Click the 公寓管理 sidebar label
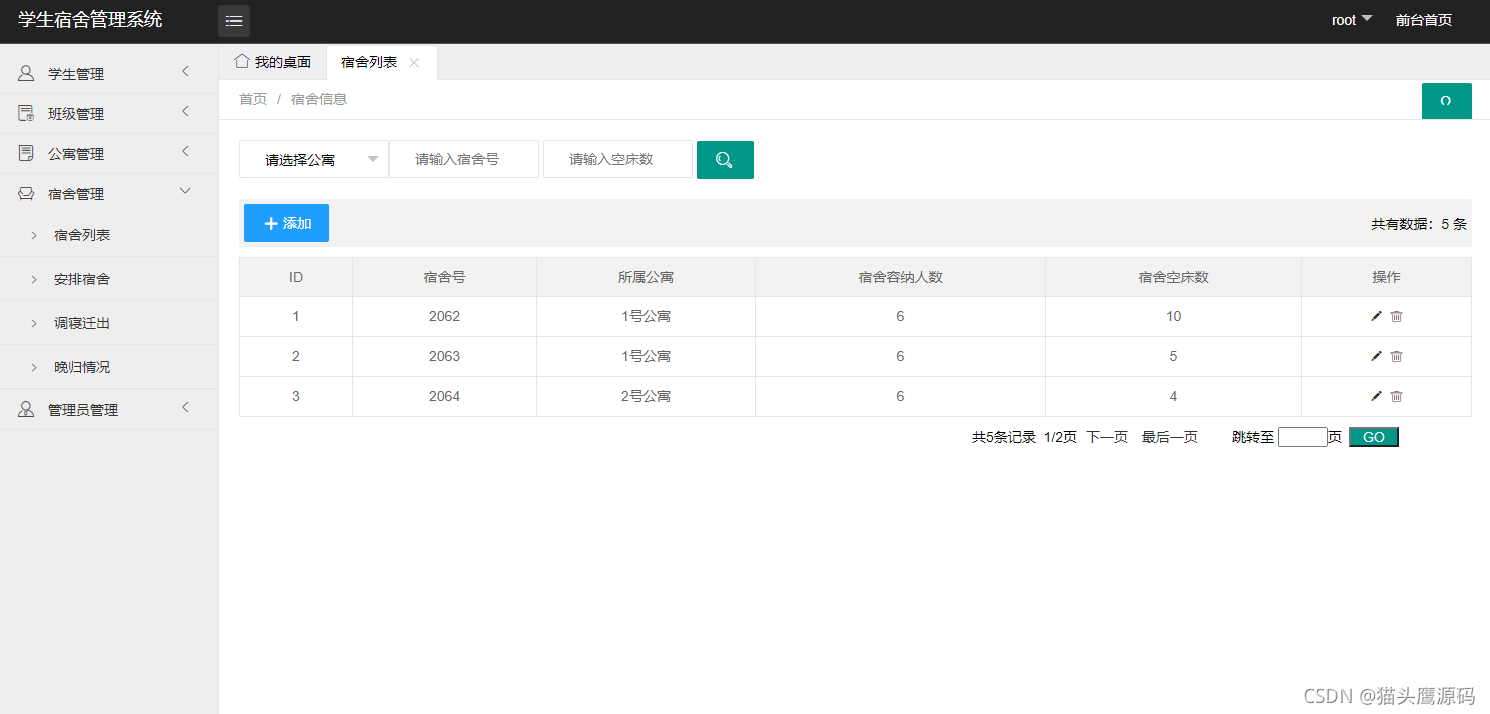1490x714 pixels. tap(76, 154)
